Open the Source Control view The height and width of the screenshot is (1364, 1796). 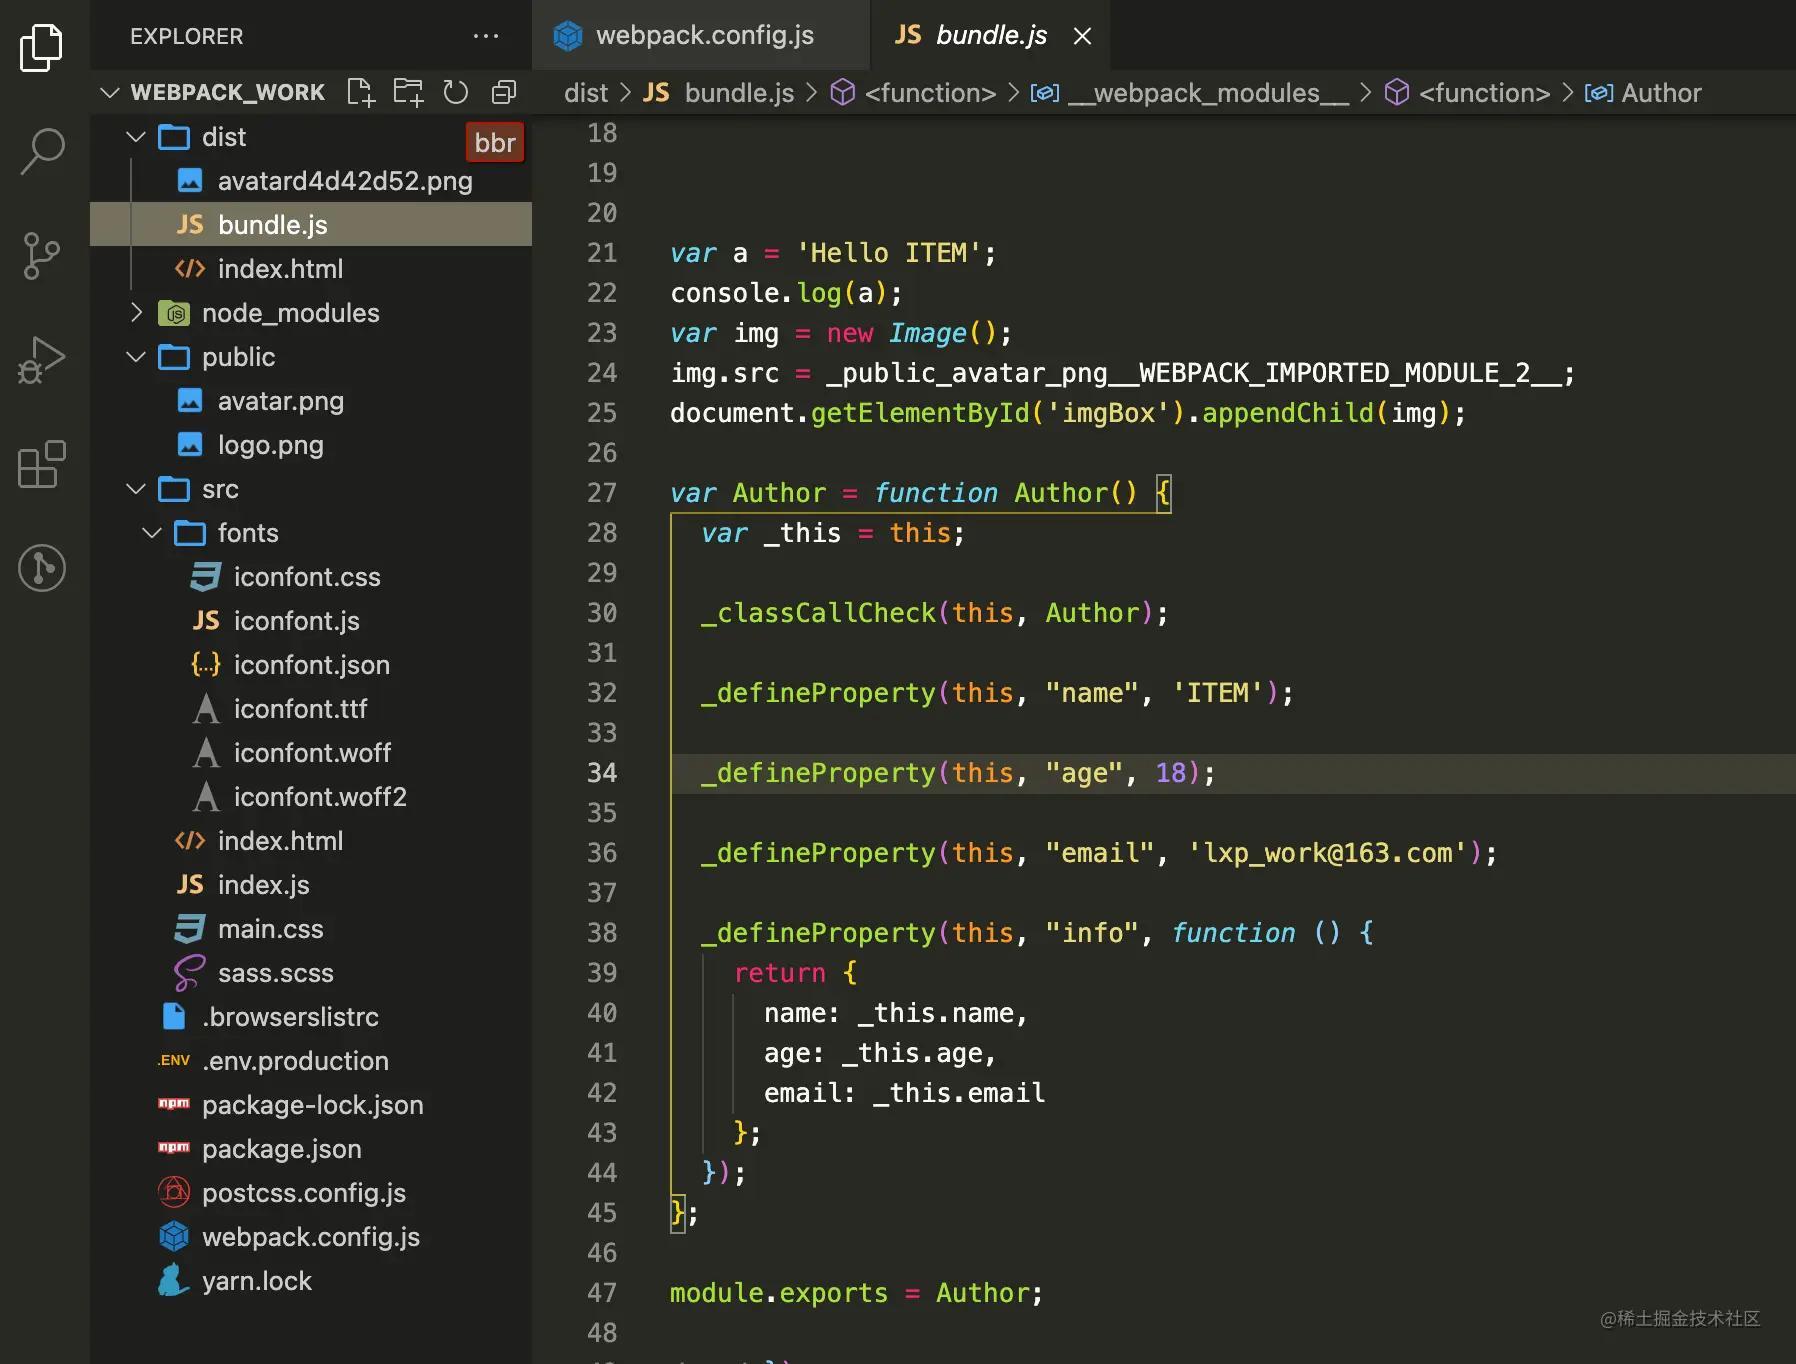pos(42,257)
